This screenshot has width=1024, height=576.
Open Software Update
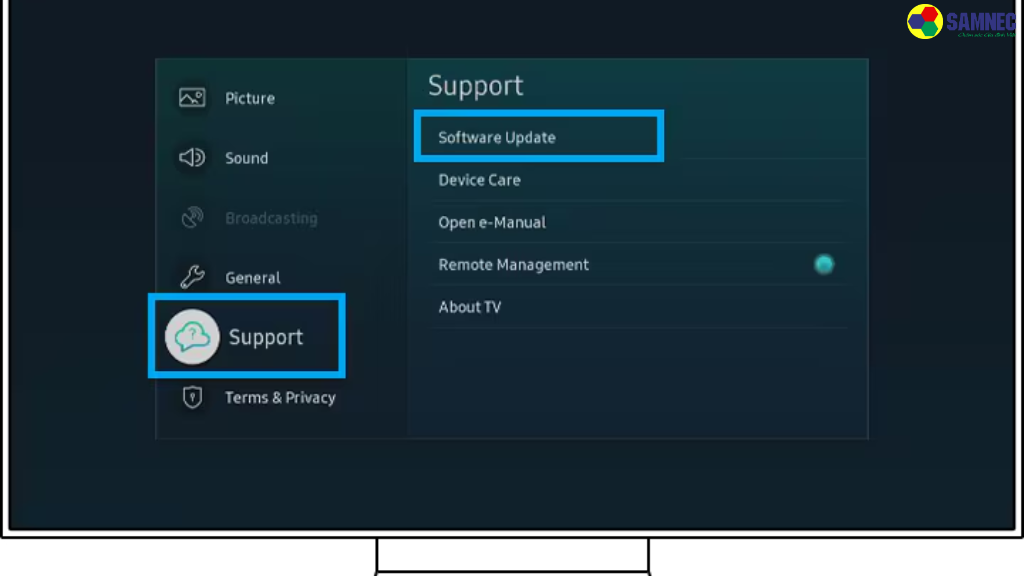pyautogui.click(x=497, y=137)
